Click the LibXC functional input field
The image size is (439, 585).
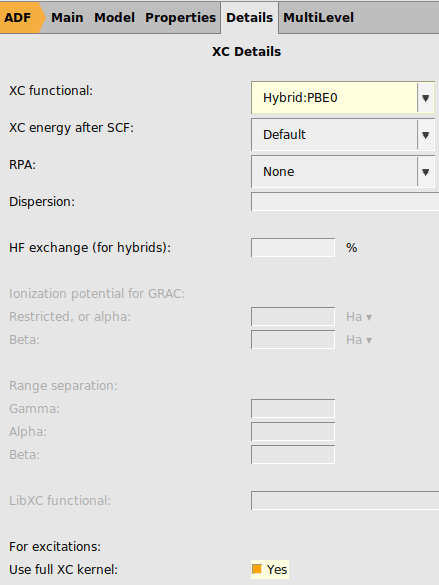coord(345,501)
